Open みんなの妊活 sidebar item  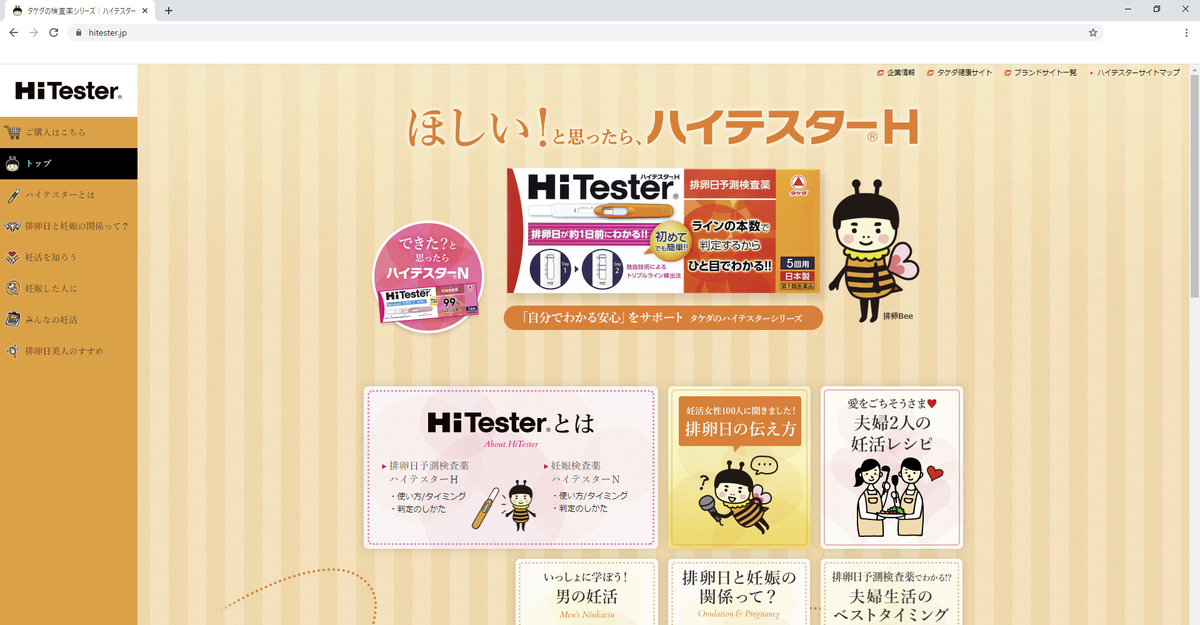pos(69,319)
